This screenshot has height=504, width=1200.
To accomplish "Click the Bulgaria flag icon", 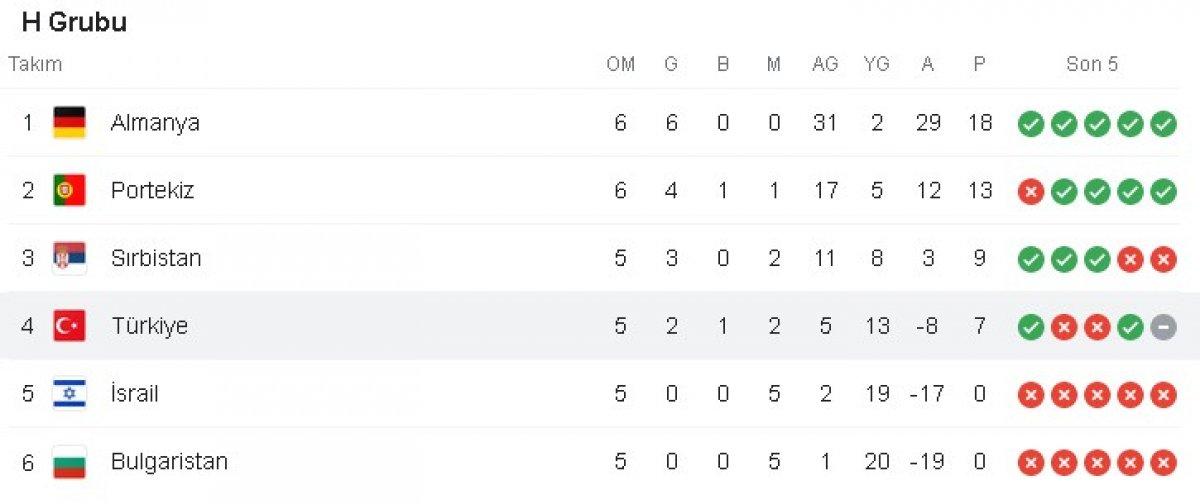I will (69, 462).
